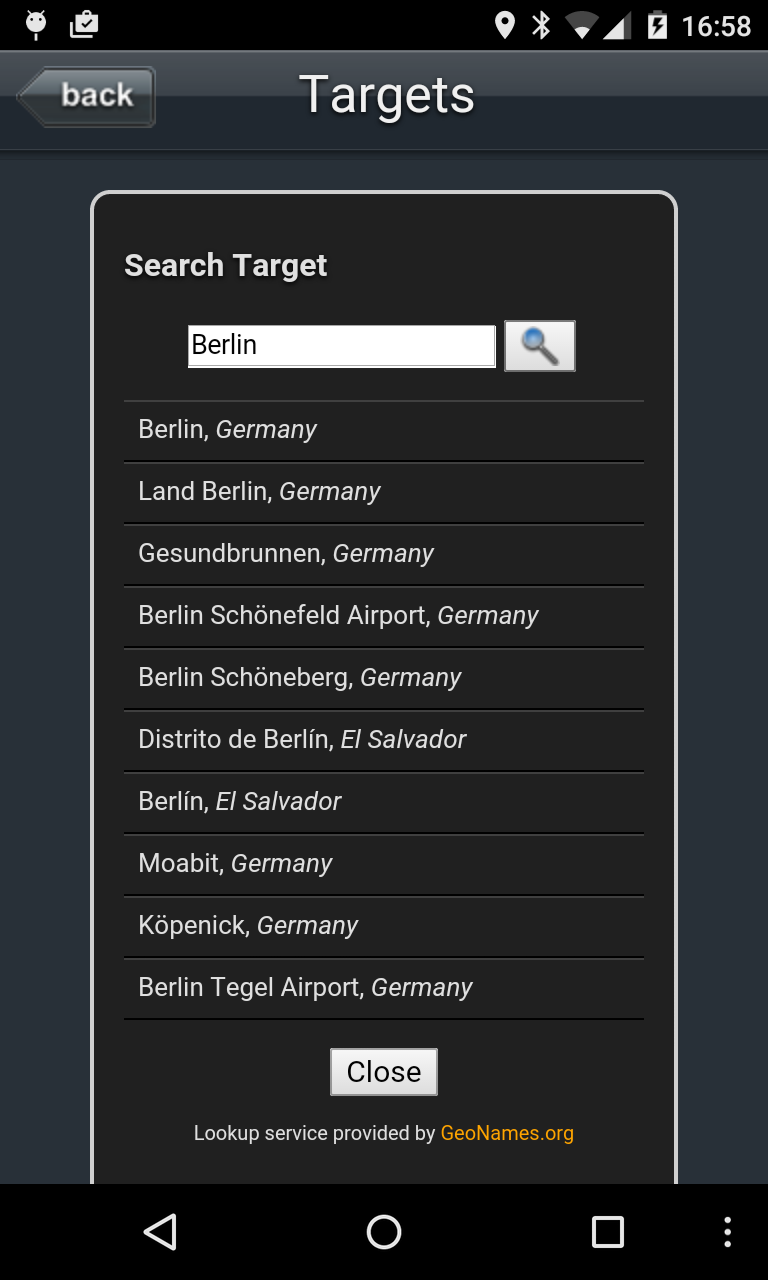Screen dimensions: 768x1280
Task: Select Berlin Schöneberg, Germany entry
Action: coord(384,678)
